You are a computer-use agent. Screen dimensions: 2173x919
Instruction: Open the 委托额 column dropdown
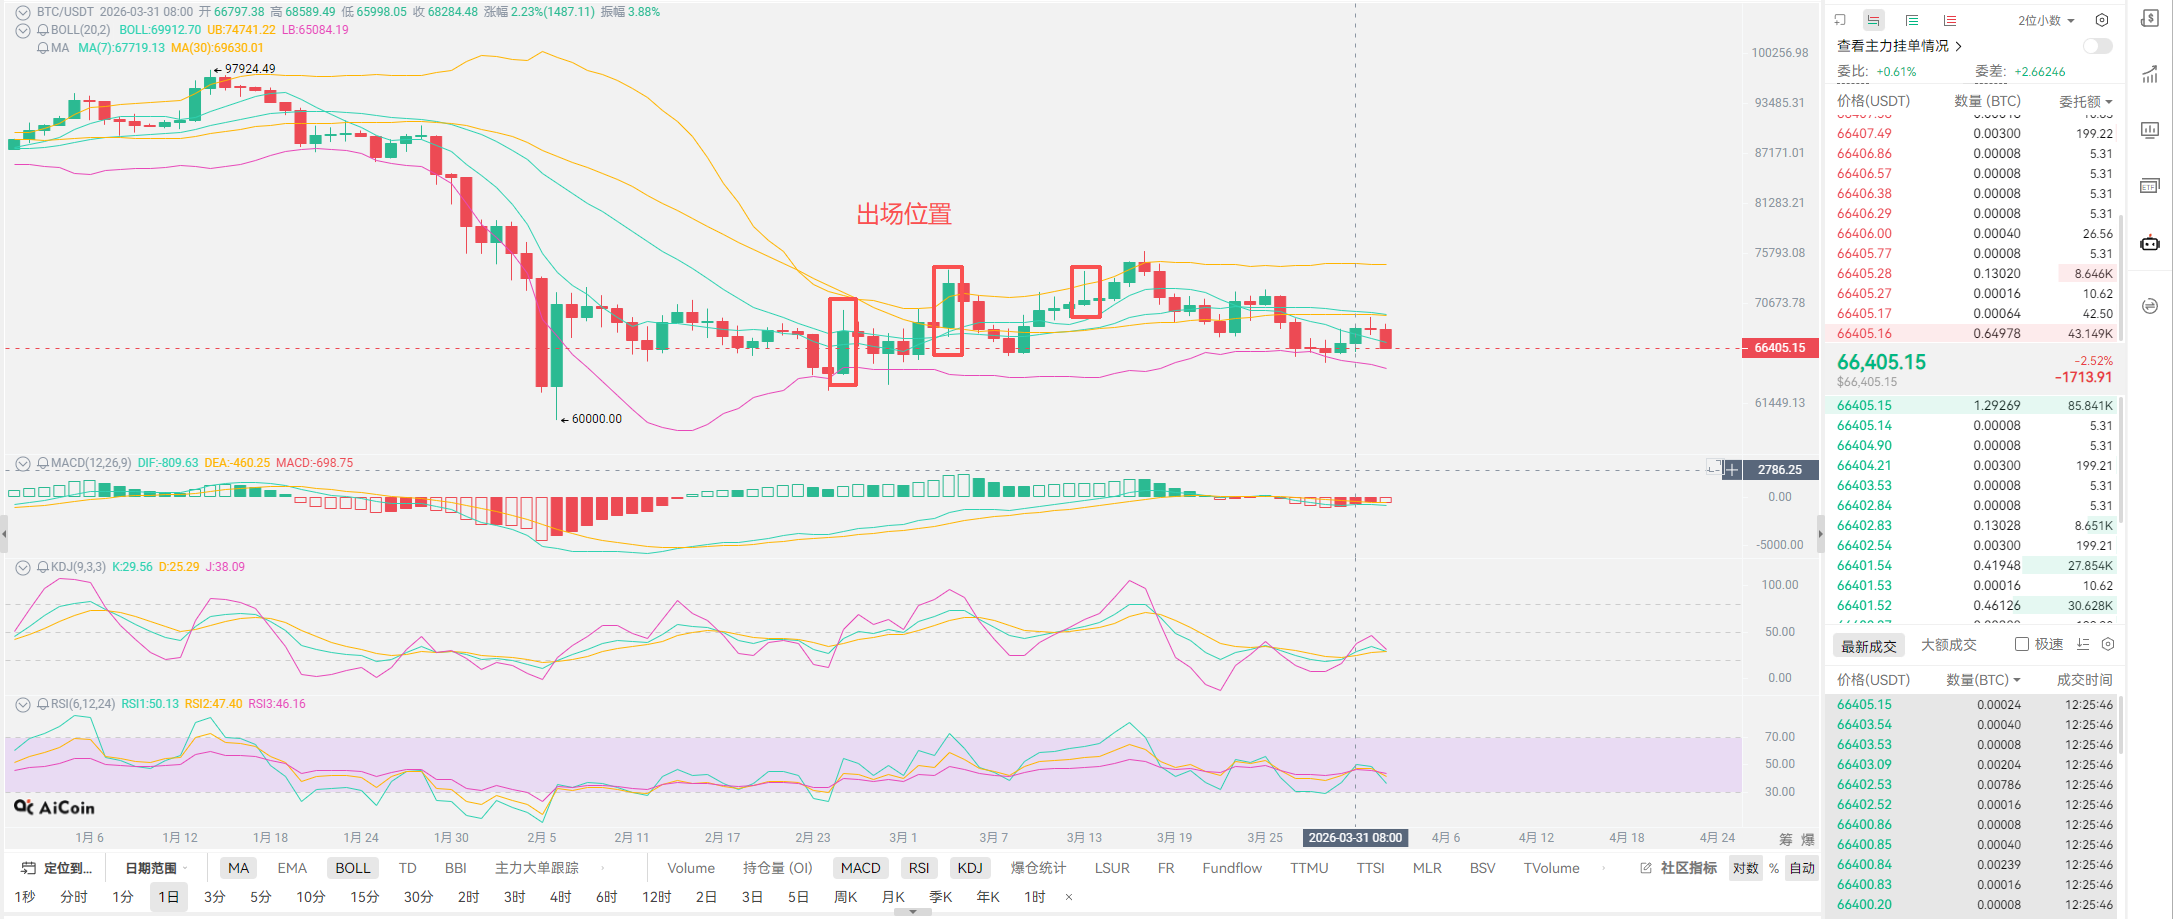(x=2086, y=101)
